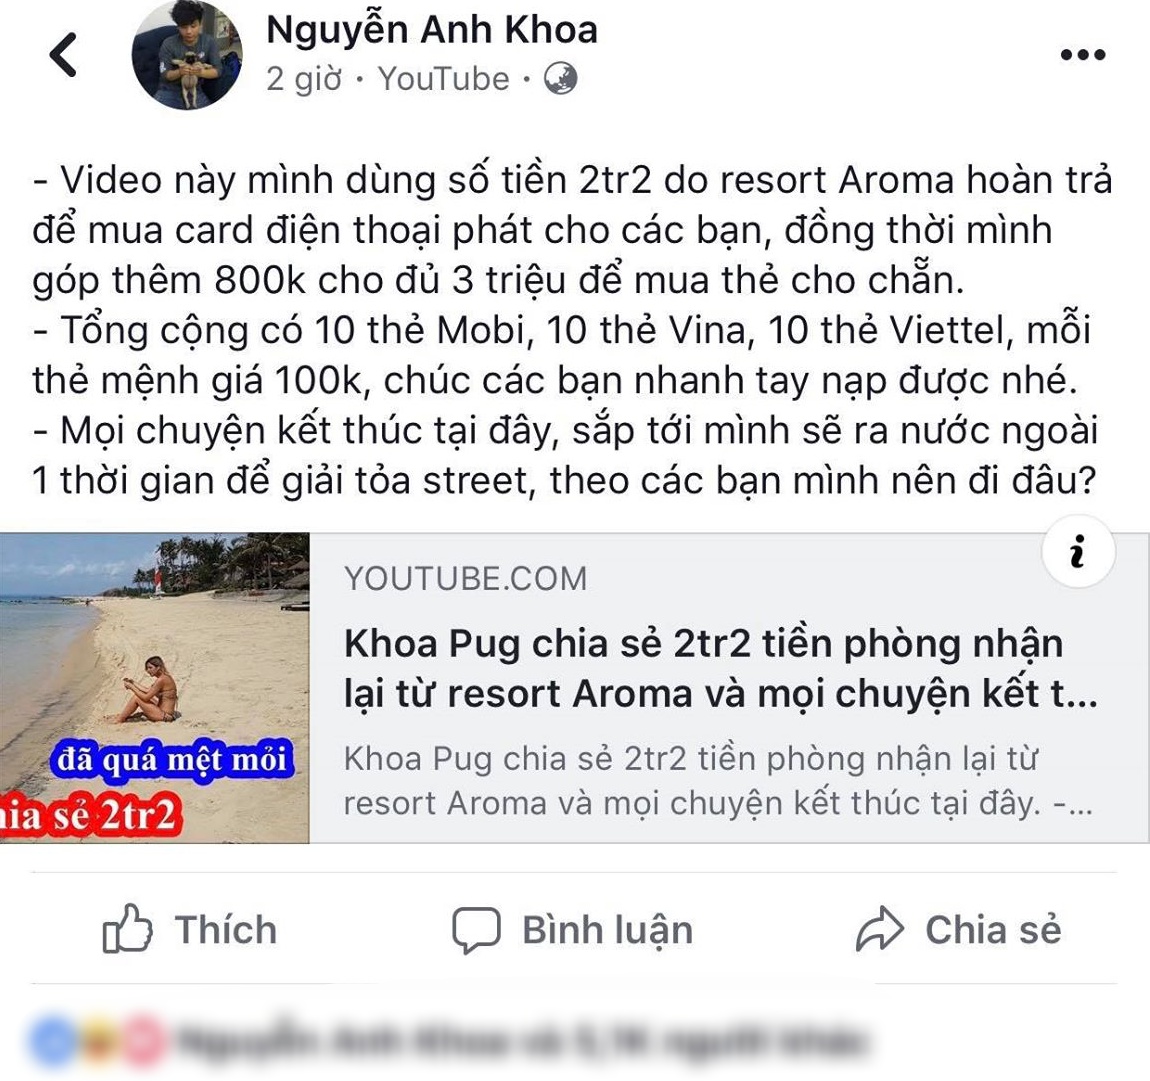The width and height of the screenshot is (1150, 1081).
Task: Click the link info 'i' icon
Action: coord(1078,552)
